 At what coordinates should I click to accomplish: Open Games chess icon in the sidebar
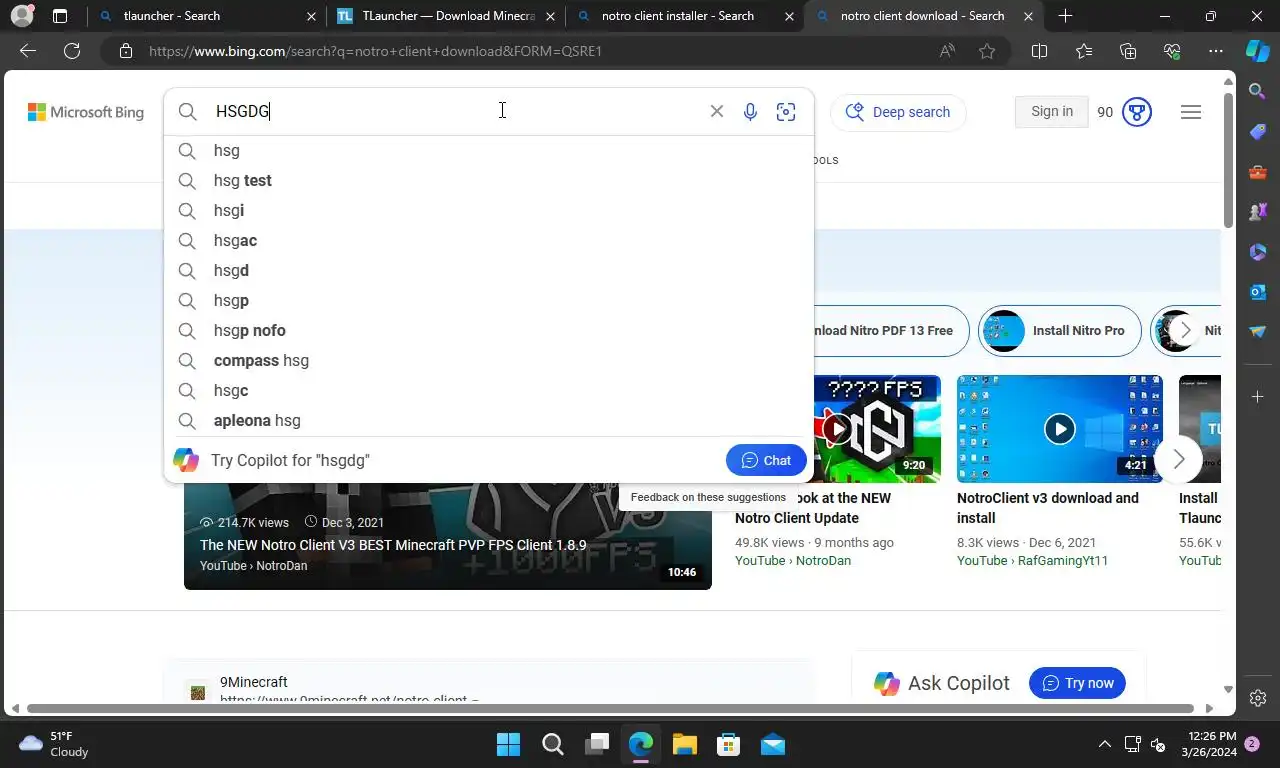click(x=1258, y=212)
